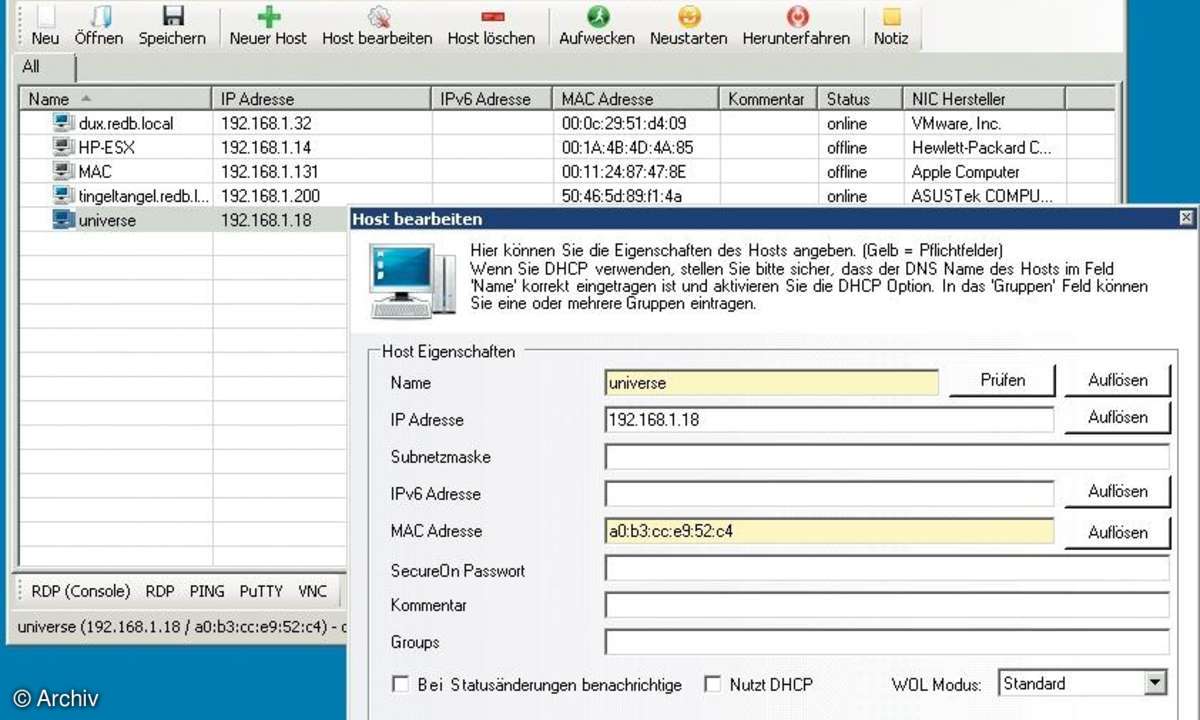This screenshot has height=720, width=1200.
Task: Add a host with Neuer Host
Action: point(269,17)
